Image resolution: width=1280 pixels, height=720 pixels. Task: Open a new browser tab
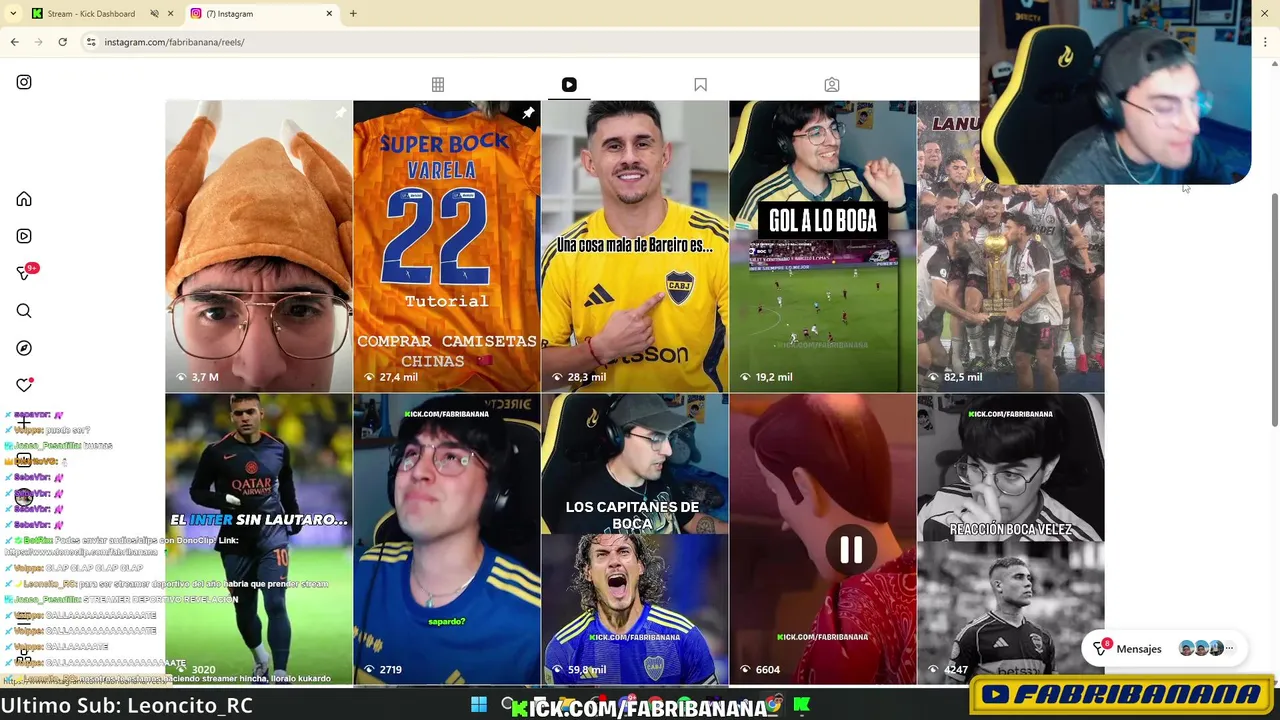pyautogui.click(x=353, y=14)
